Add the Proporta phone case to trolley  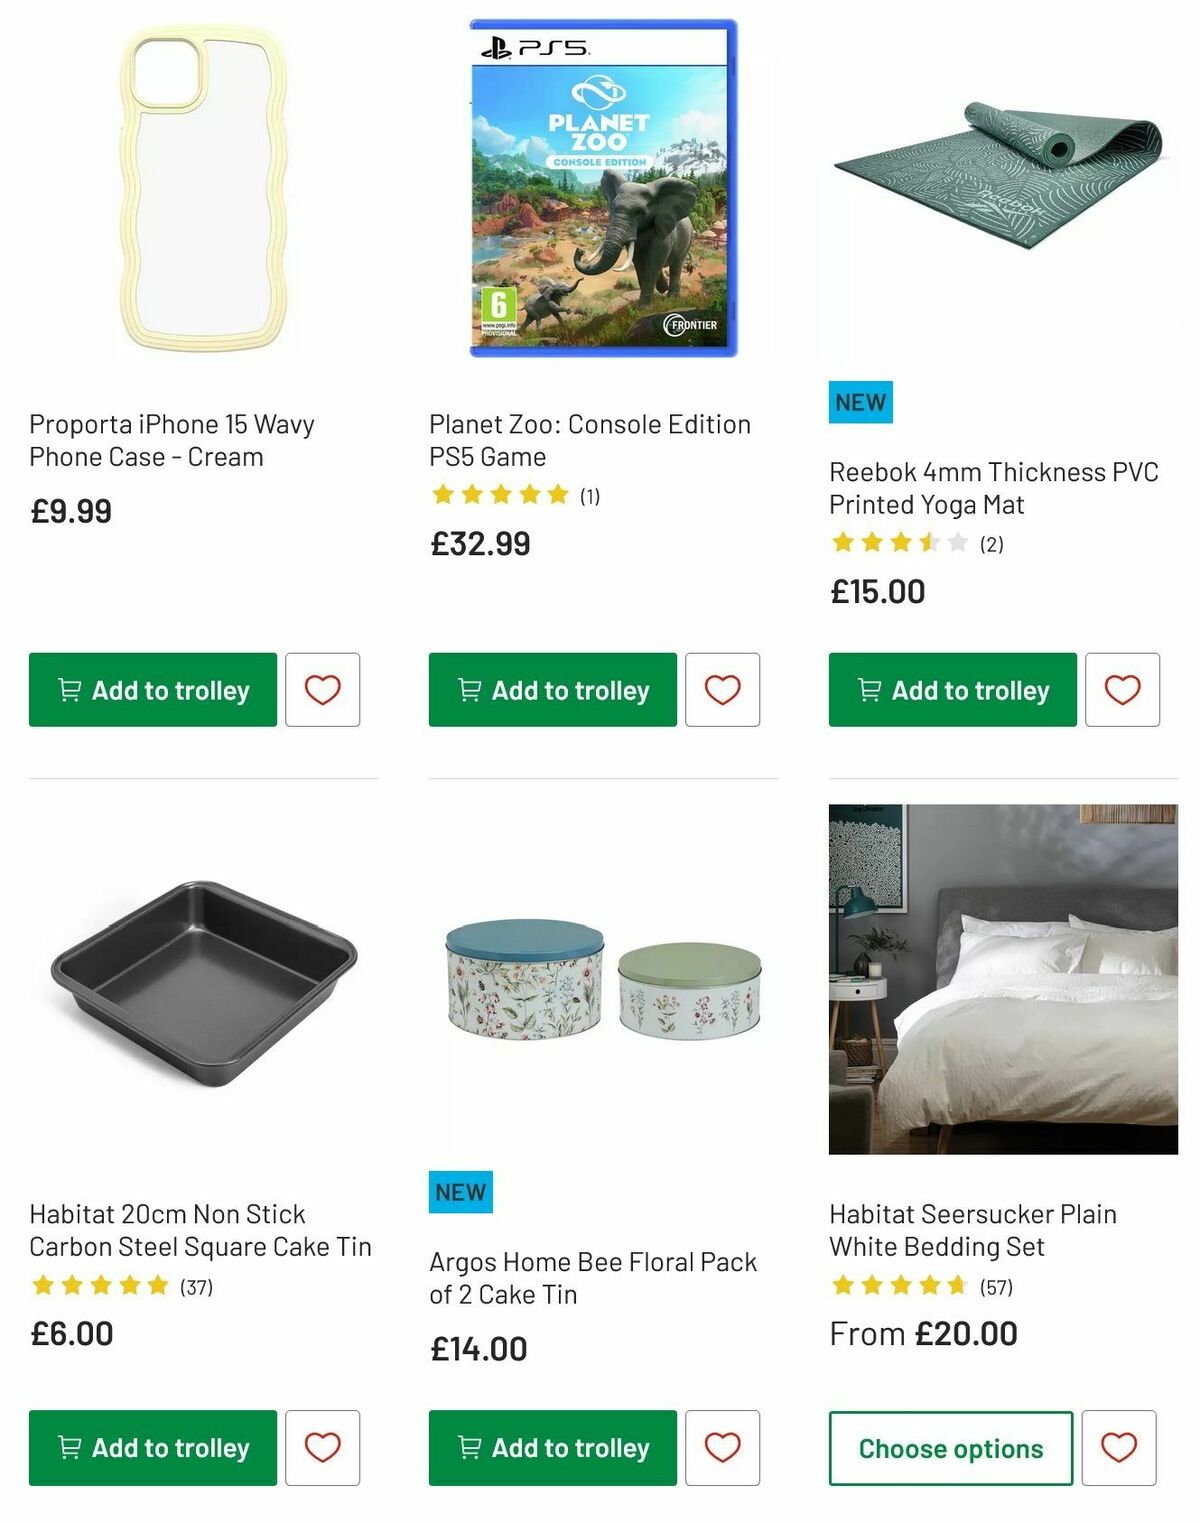coord(152,689)
